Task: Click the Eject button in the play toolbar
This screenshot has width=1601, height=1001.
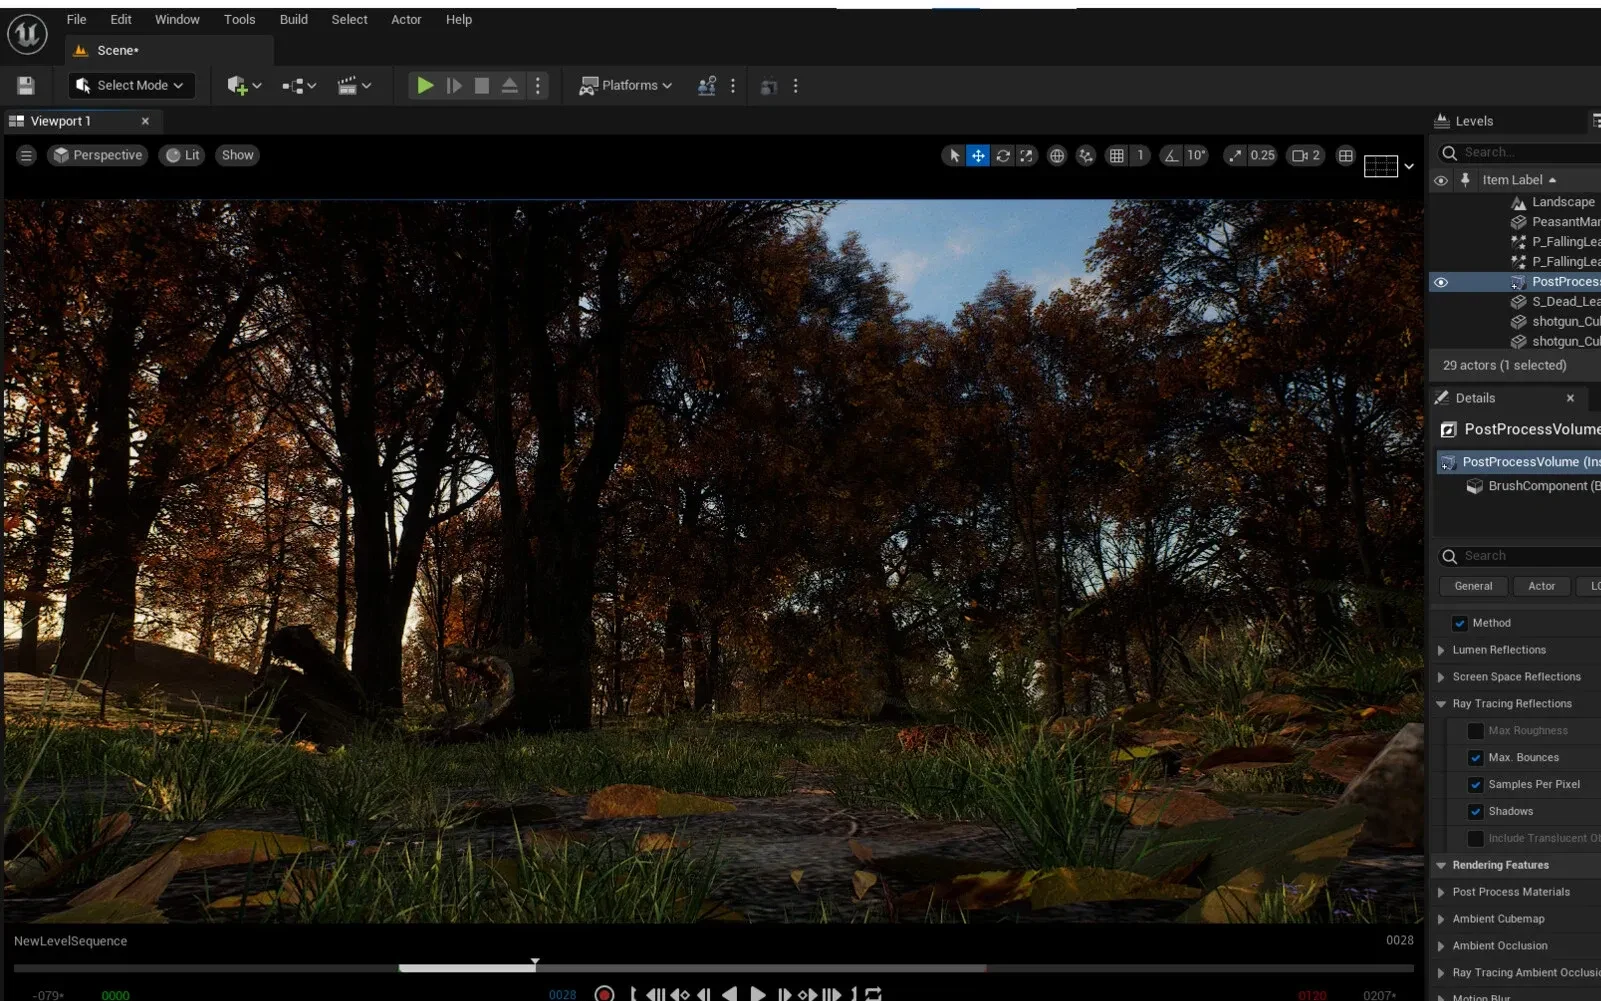Action: pyautogui.click(x=510, y=86)
